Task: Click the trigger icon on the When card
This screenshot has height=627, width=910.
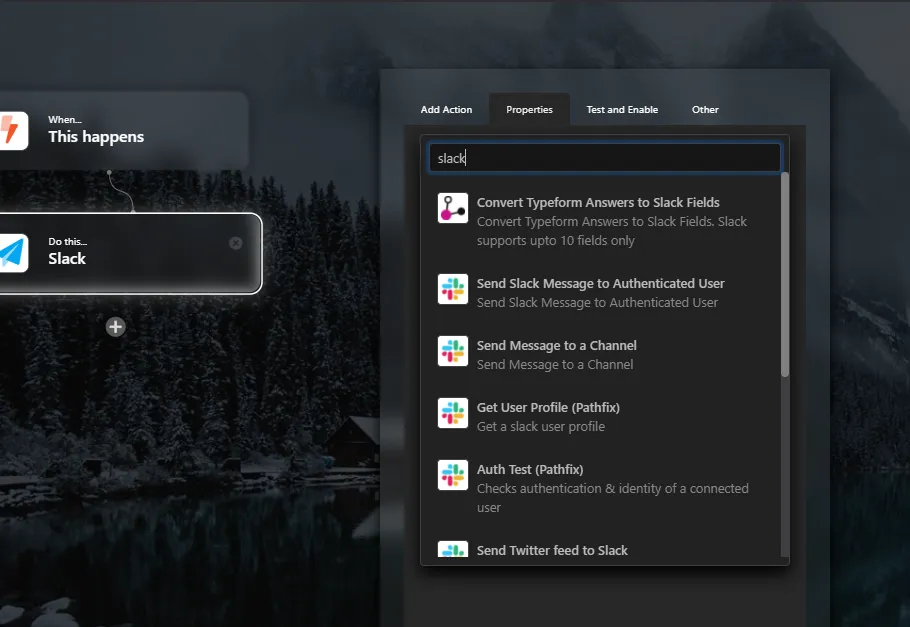Action: [13, 131]
